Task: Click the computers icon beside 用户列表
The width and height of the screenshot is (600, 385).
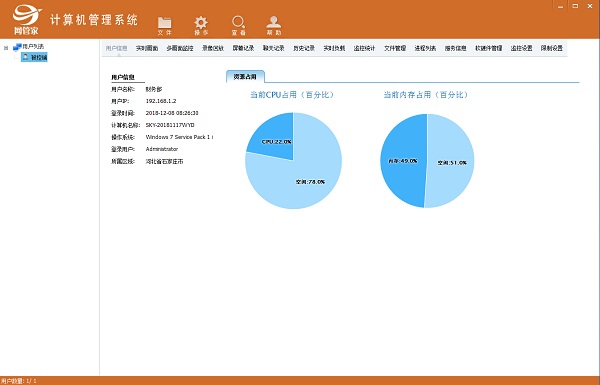Action: coord(17,47)
